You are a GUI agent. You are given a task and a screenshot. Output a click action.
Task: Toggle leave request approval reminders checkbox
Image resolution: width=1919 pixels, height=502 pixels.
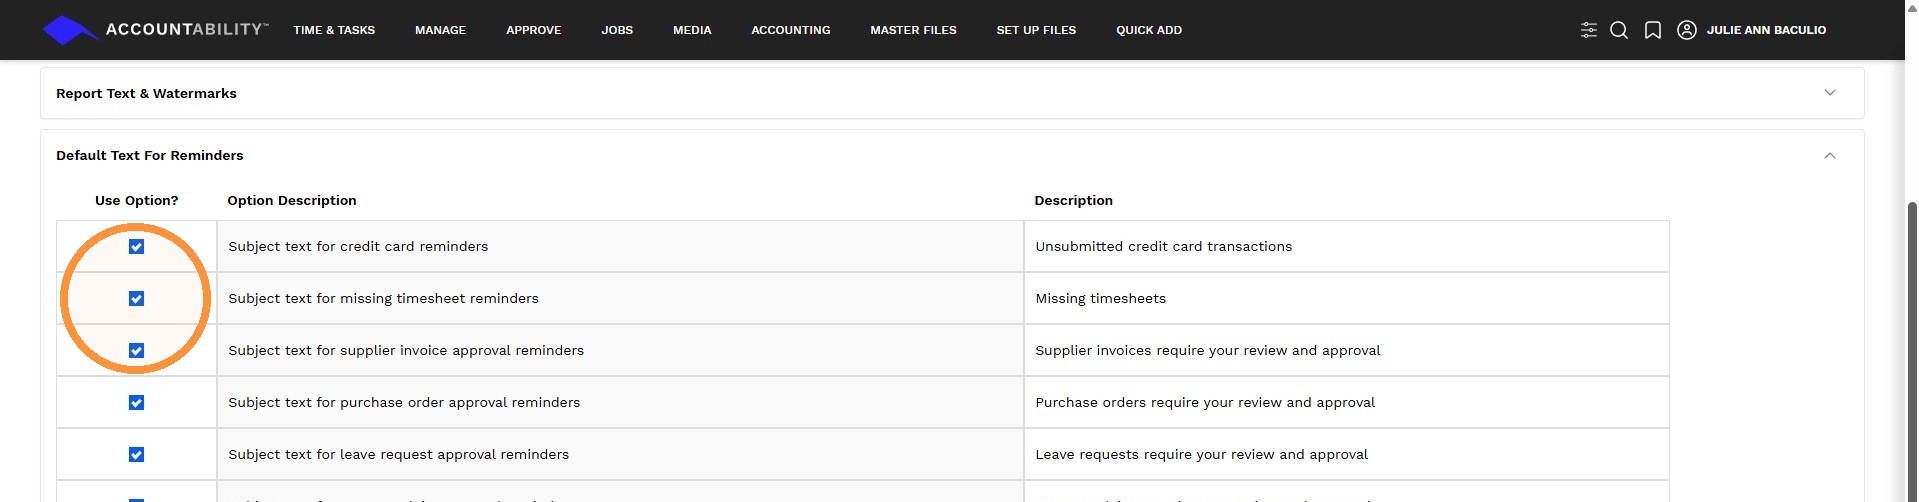137,455
